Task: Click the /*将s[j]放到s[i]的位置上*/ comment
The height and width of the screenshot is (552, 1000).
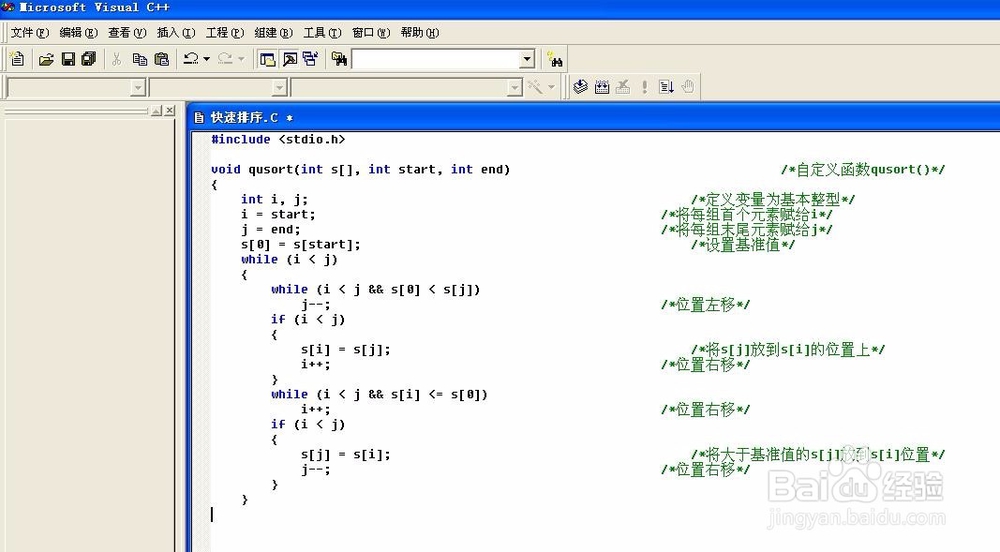Action: (788, 349)
